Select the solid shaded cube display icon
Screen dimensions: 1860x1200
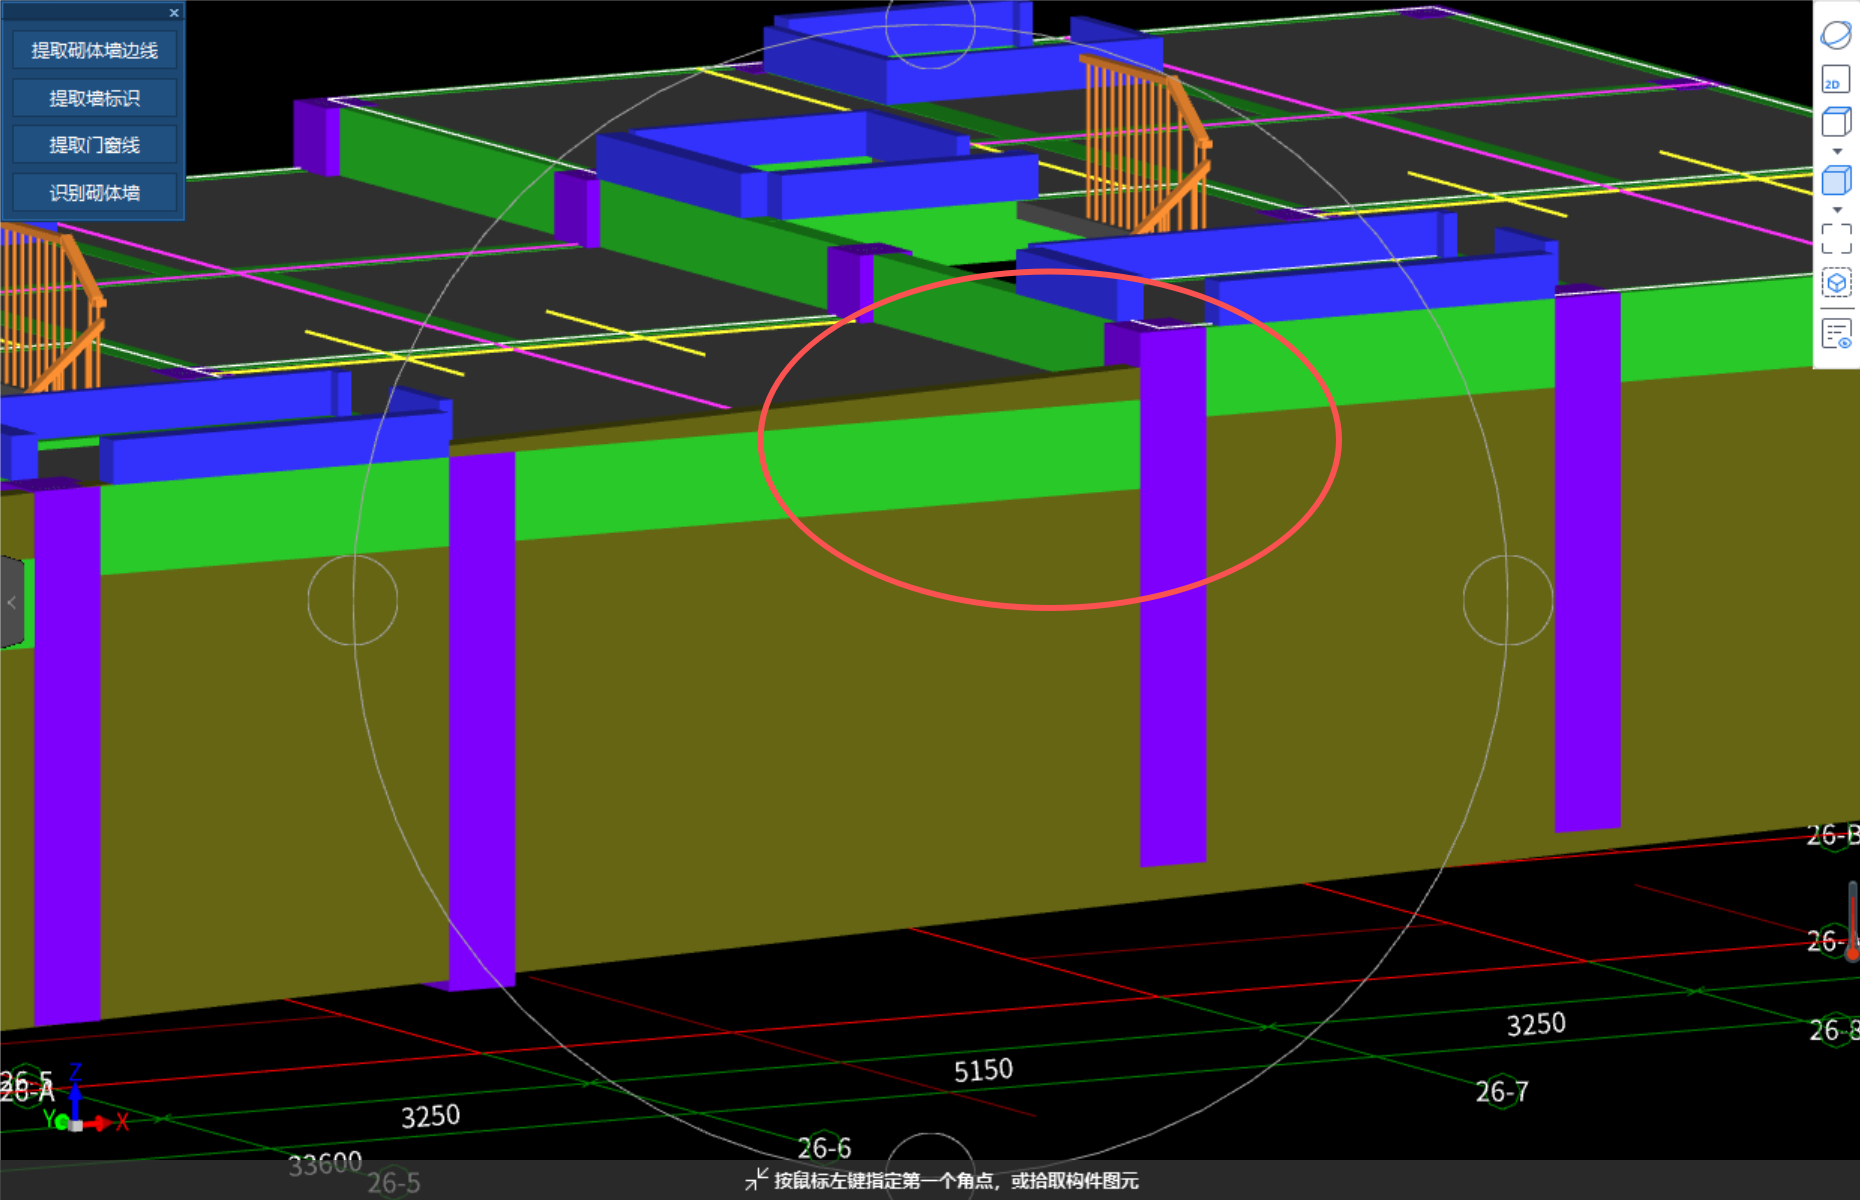pos(1836,181)
